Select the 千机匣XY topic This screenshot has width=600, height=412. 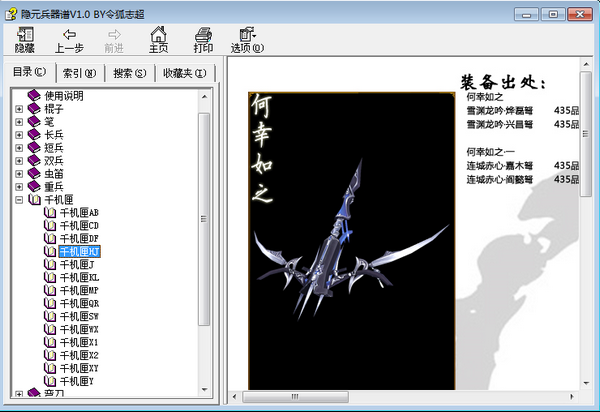[x=79, y=369]
